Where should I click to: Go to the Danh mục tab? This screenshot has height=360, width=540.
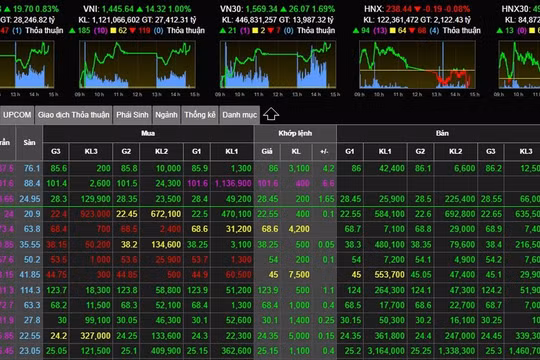click(x=239, y=115)
